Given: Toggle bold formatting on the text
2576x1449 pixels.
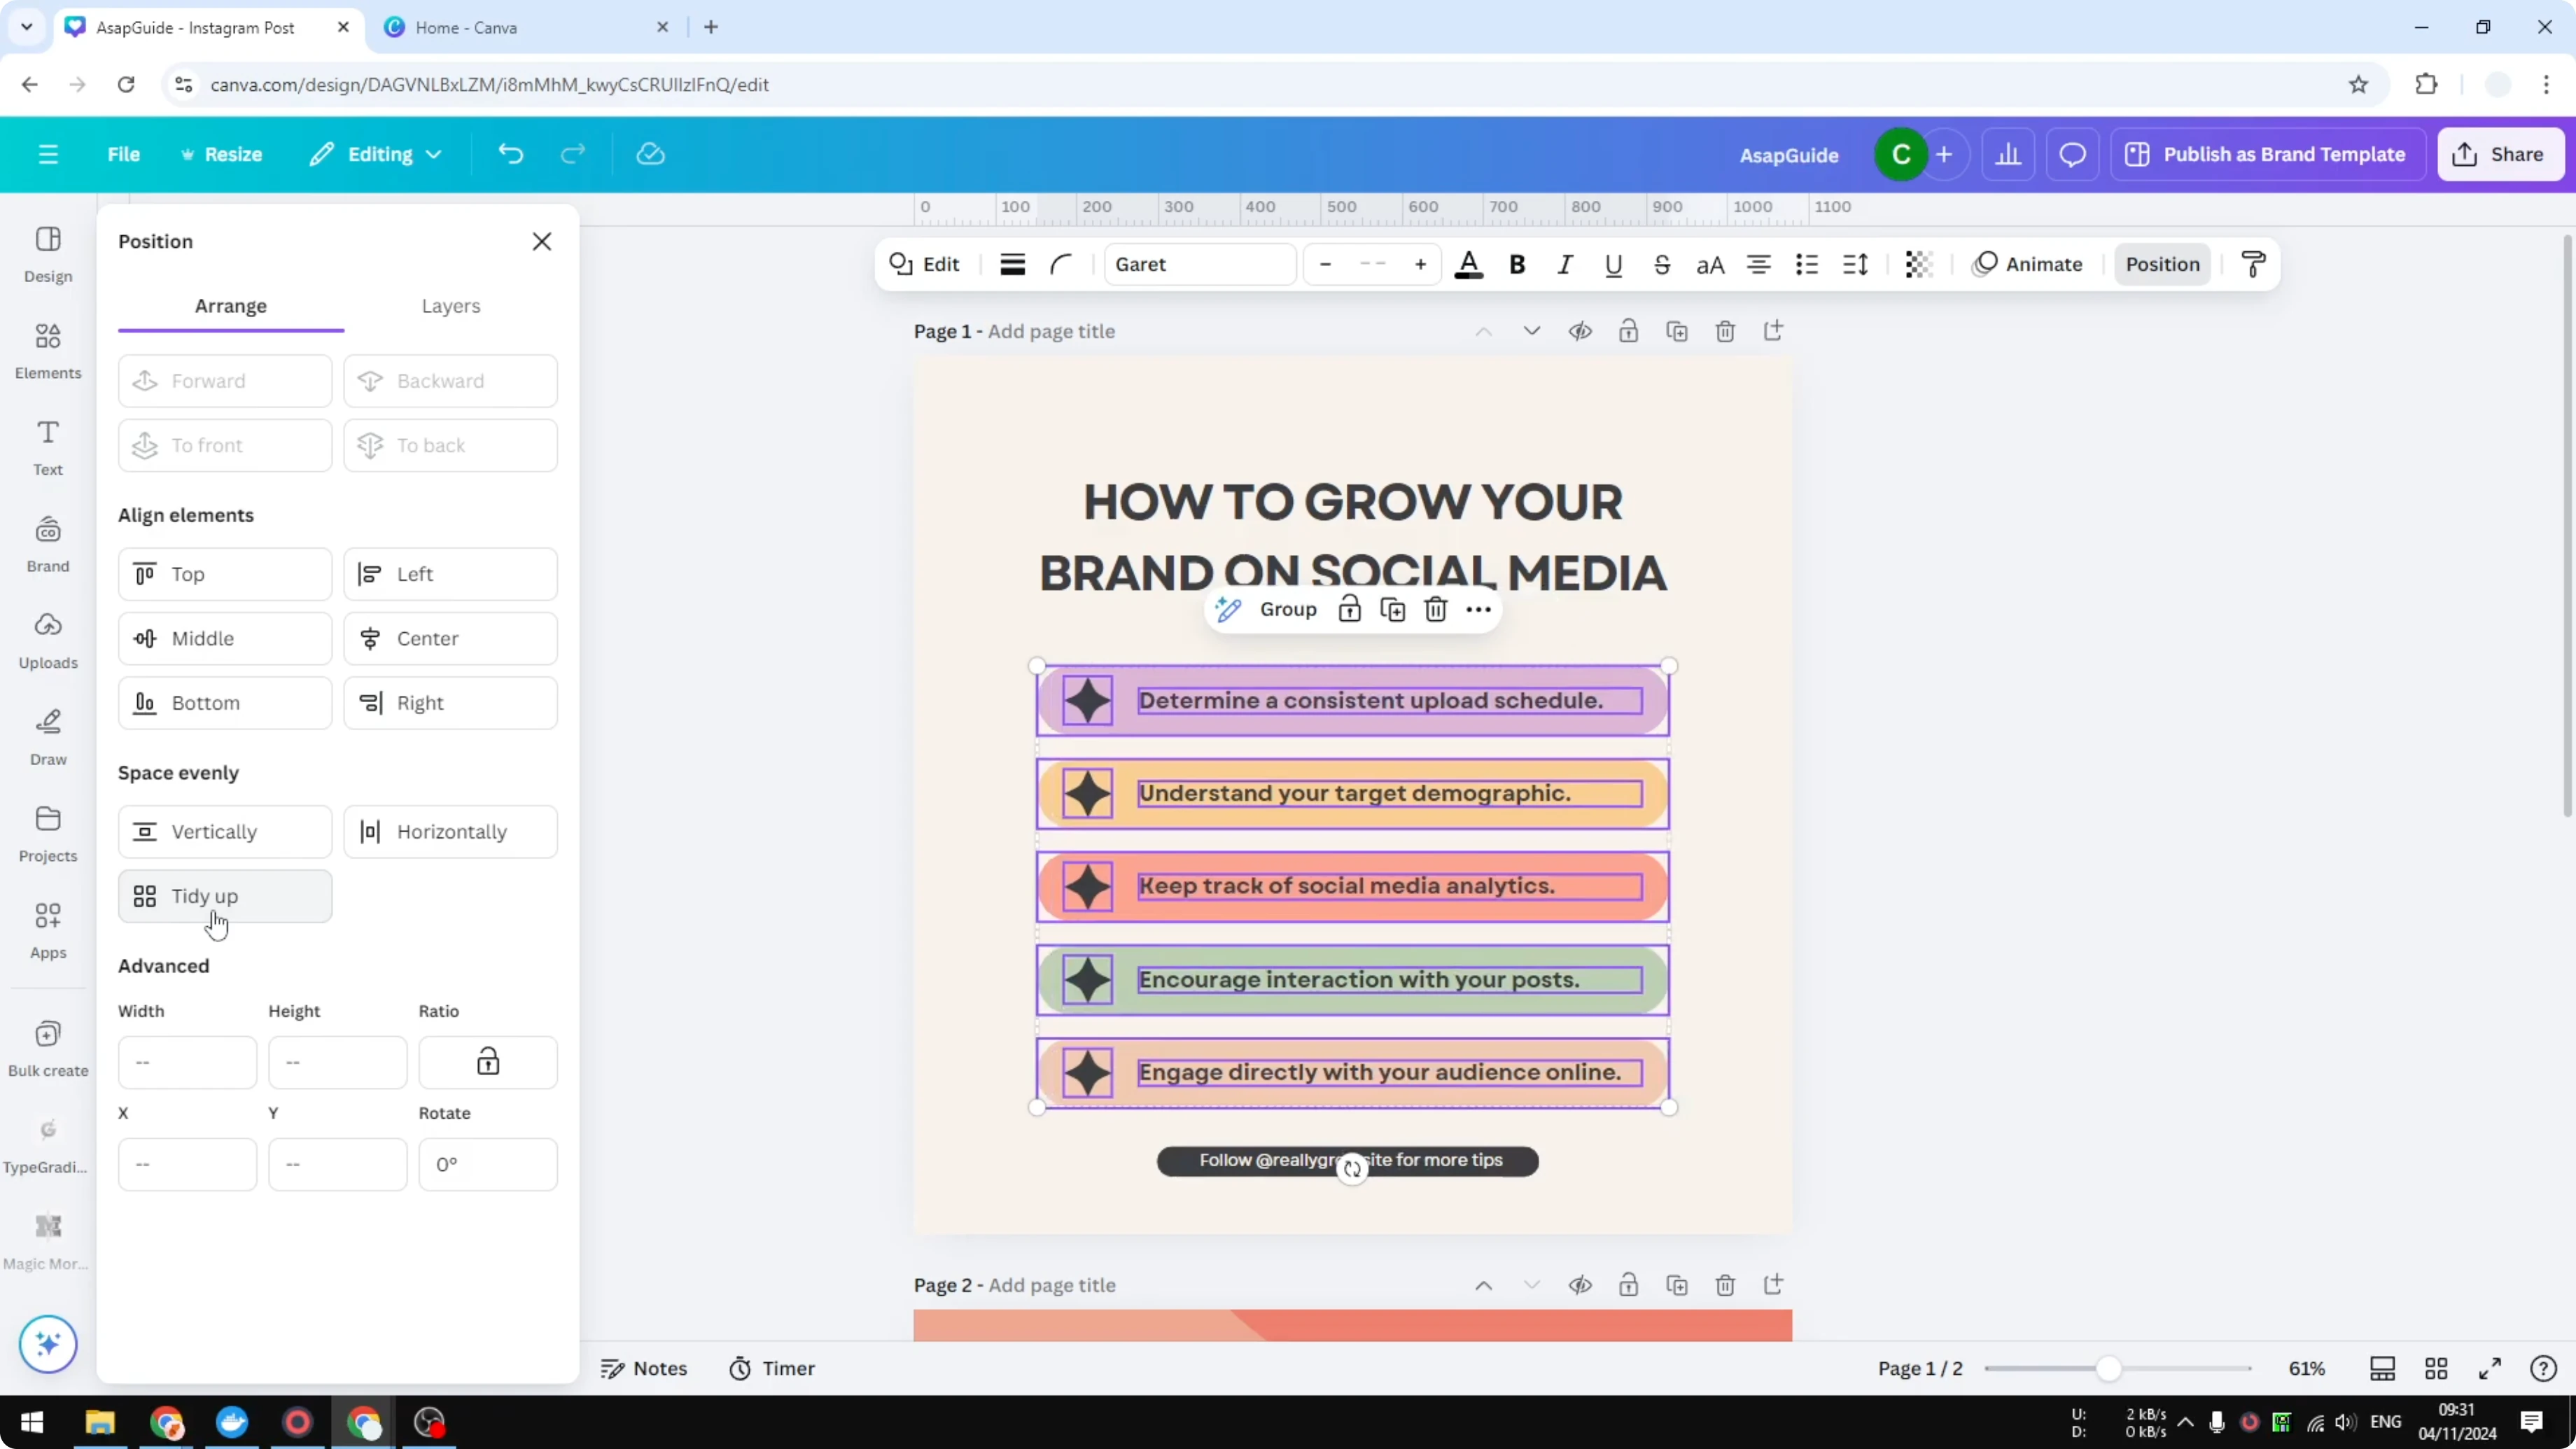Looking at the screenshot, I should (x=1517, y=264).
